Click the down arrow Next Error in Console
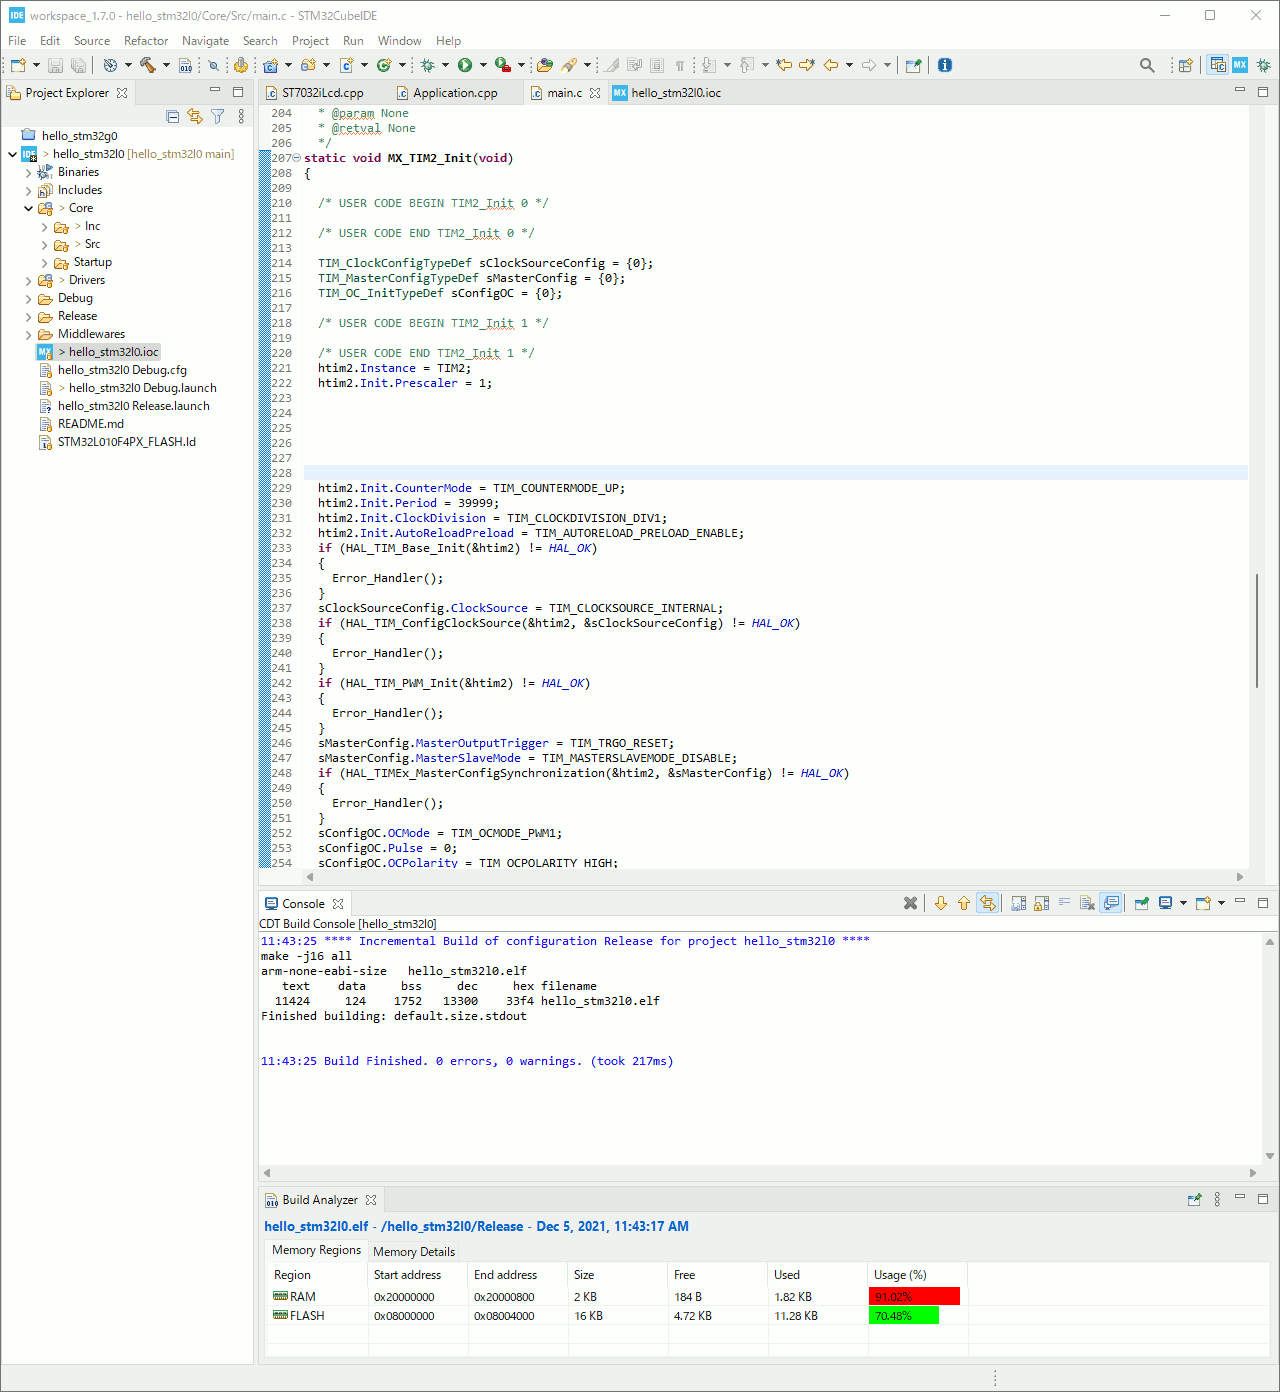 941,903
